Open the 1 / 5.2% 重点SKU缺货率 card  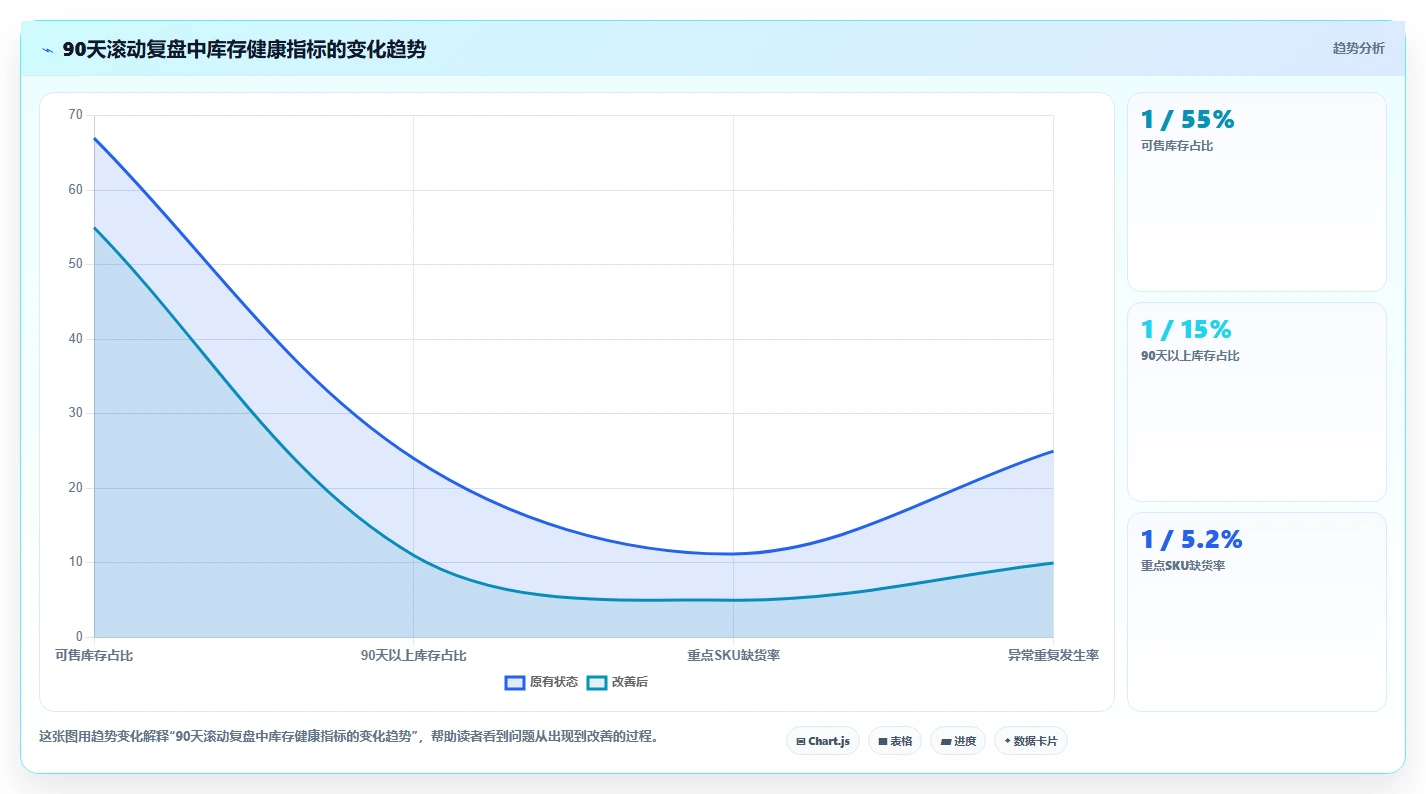pos(1256,612)
